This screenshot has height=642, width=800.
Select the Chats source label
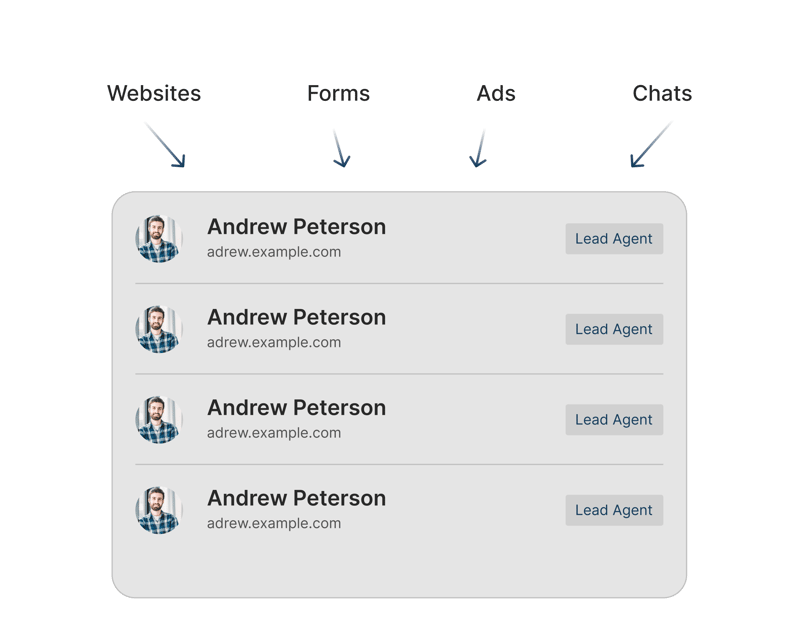click(662, 94)
